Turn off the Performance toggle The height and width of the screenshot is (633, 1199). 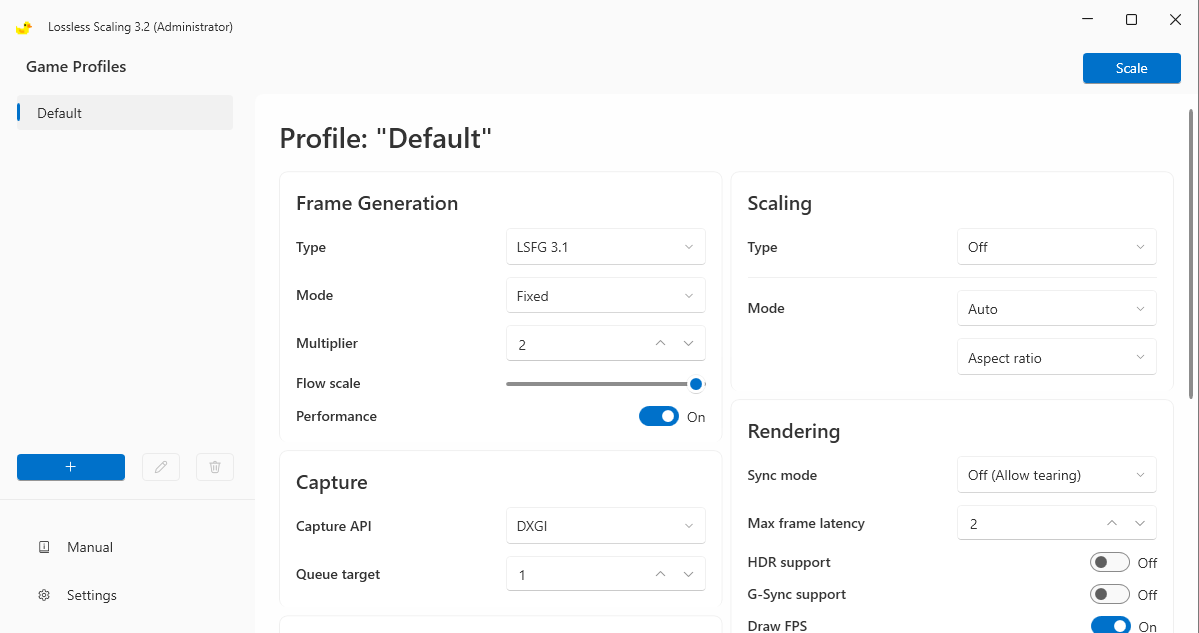(x=659, y=417)
